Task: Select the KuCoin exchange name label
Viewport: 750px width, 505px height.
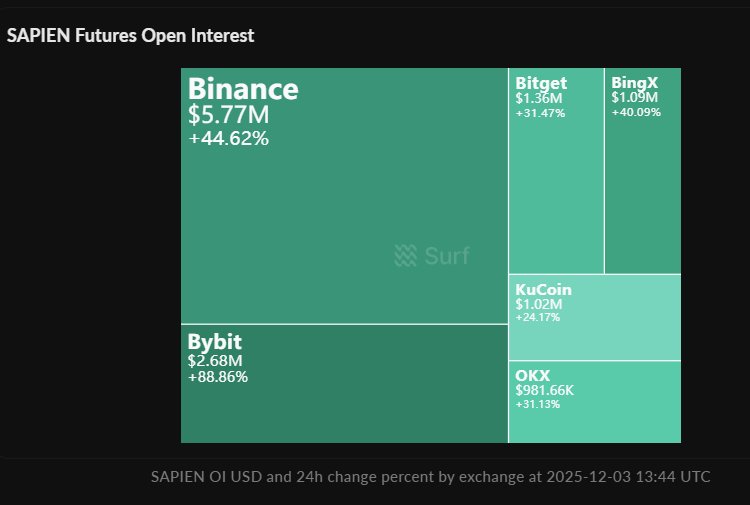Action: pos(543,289)
